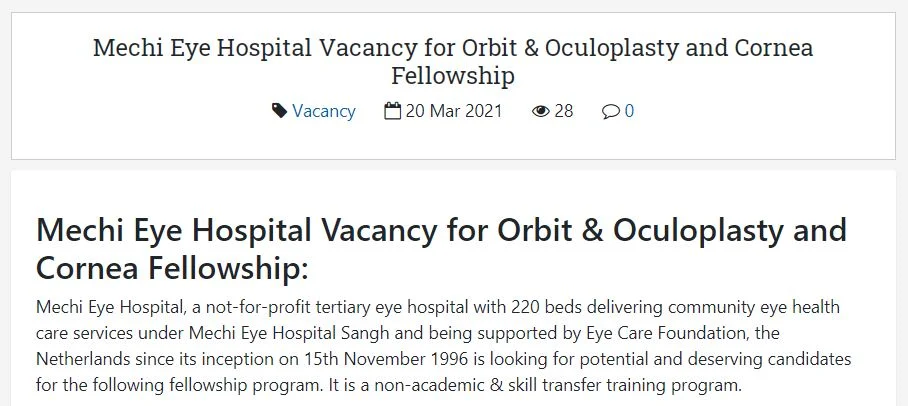Click Mechi Eye Hospital Sangh in the paragraph
Image resolution: width=908 pixels, height=406 pixels.
pos(289,334)
